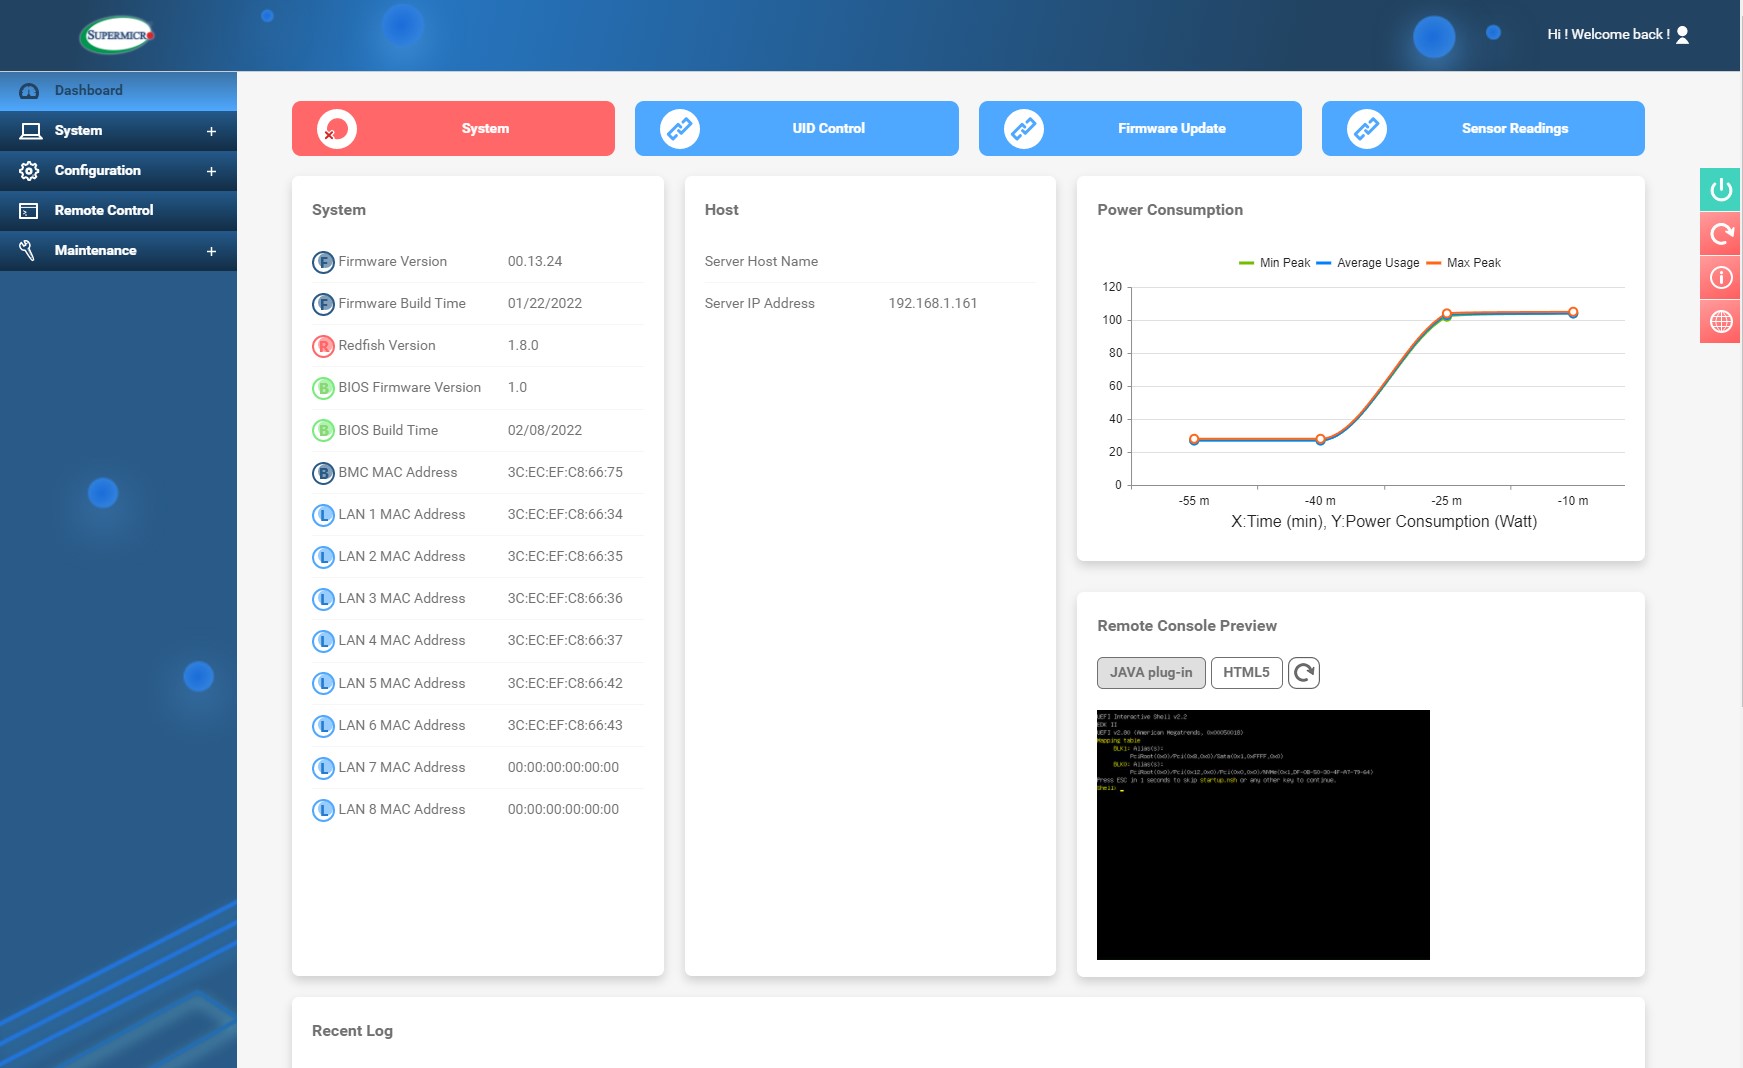The height and width of the screenshot is (1068, 1743).
Task: Click the Firmware Update button
Action: coord(1140,129)
